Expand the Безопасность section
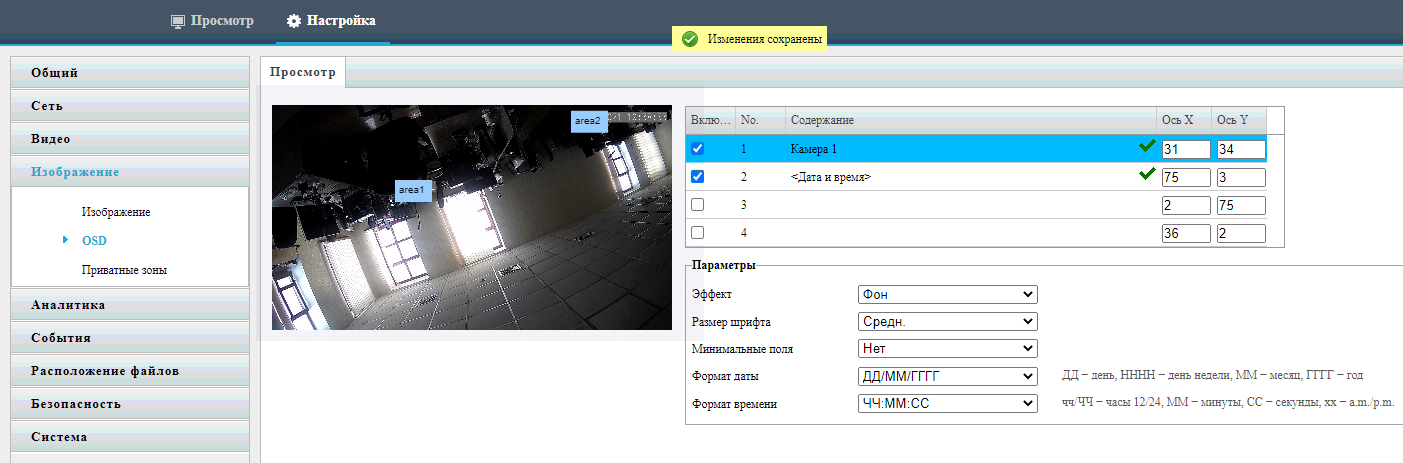Screen dimensions: 1403x463 130,403
